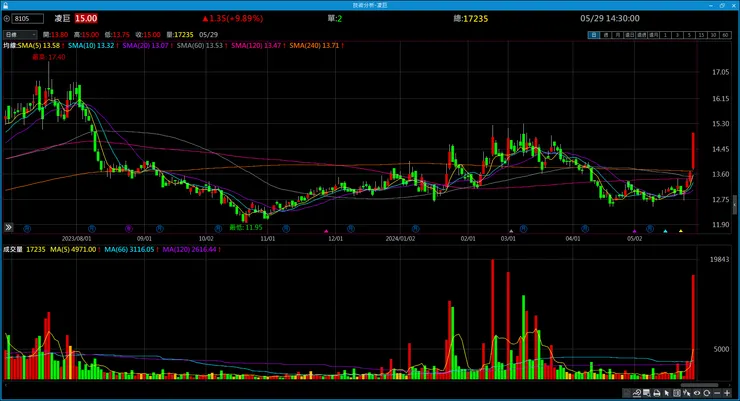740x401 pixels.
Task: Expand the double-chevron panel at chart left
Action: 8,227
